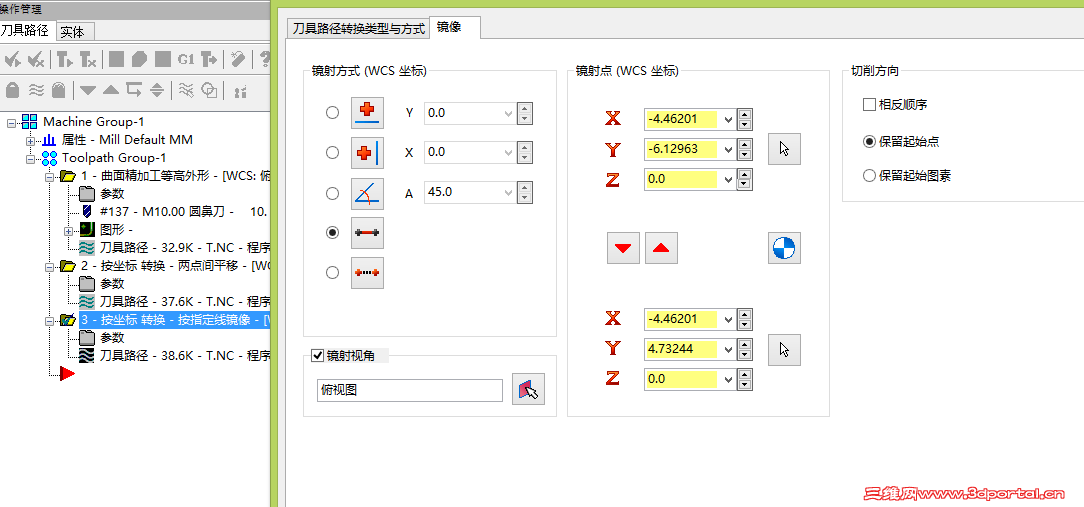The width and height of the screenshot is (1084, 507).
Task: Click the 俯视图 view name field
Action: (408, 390)
